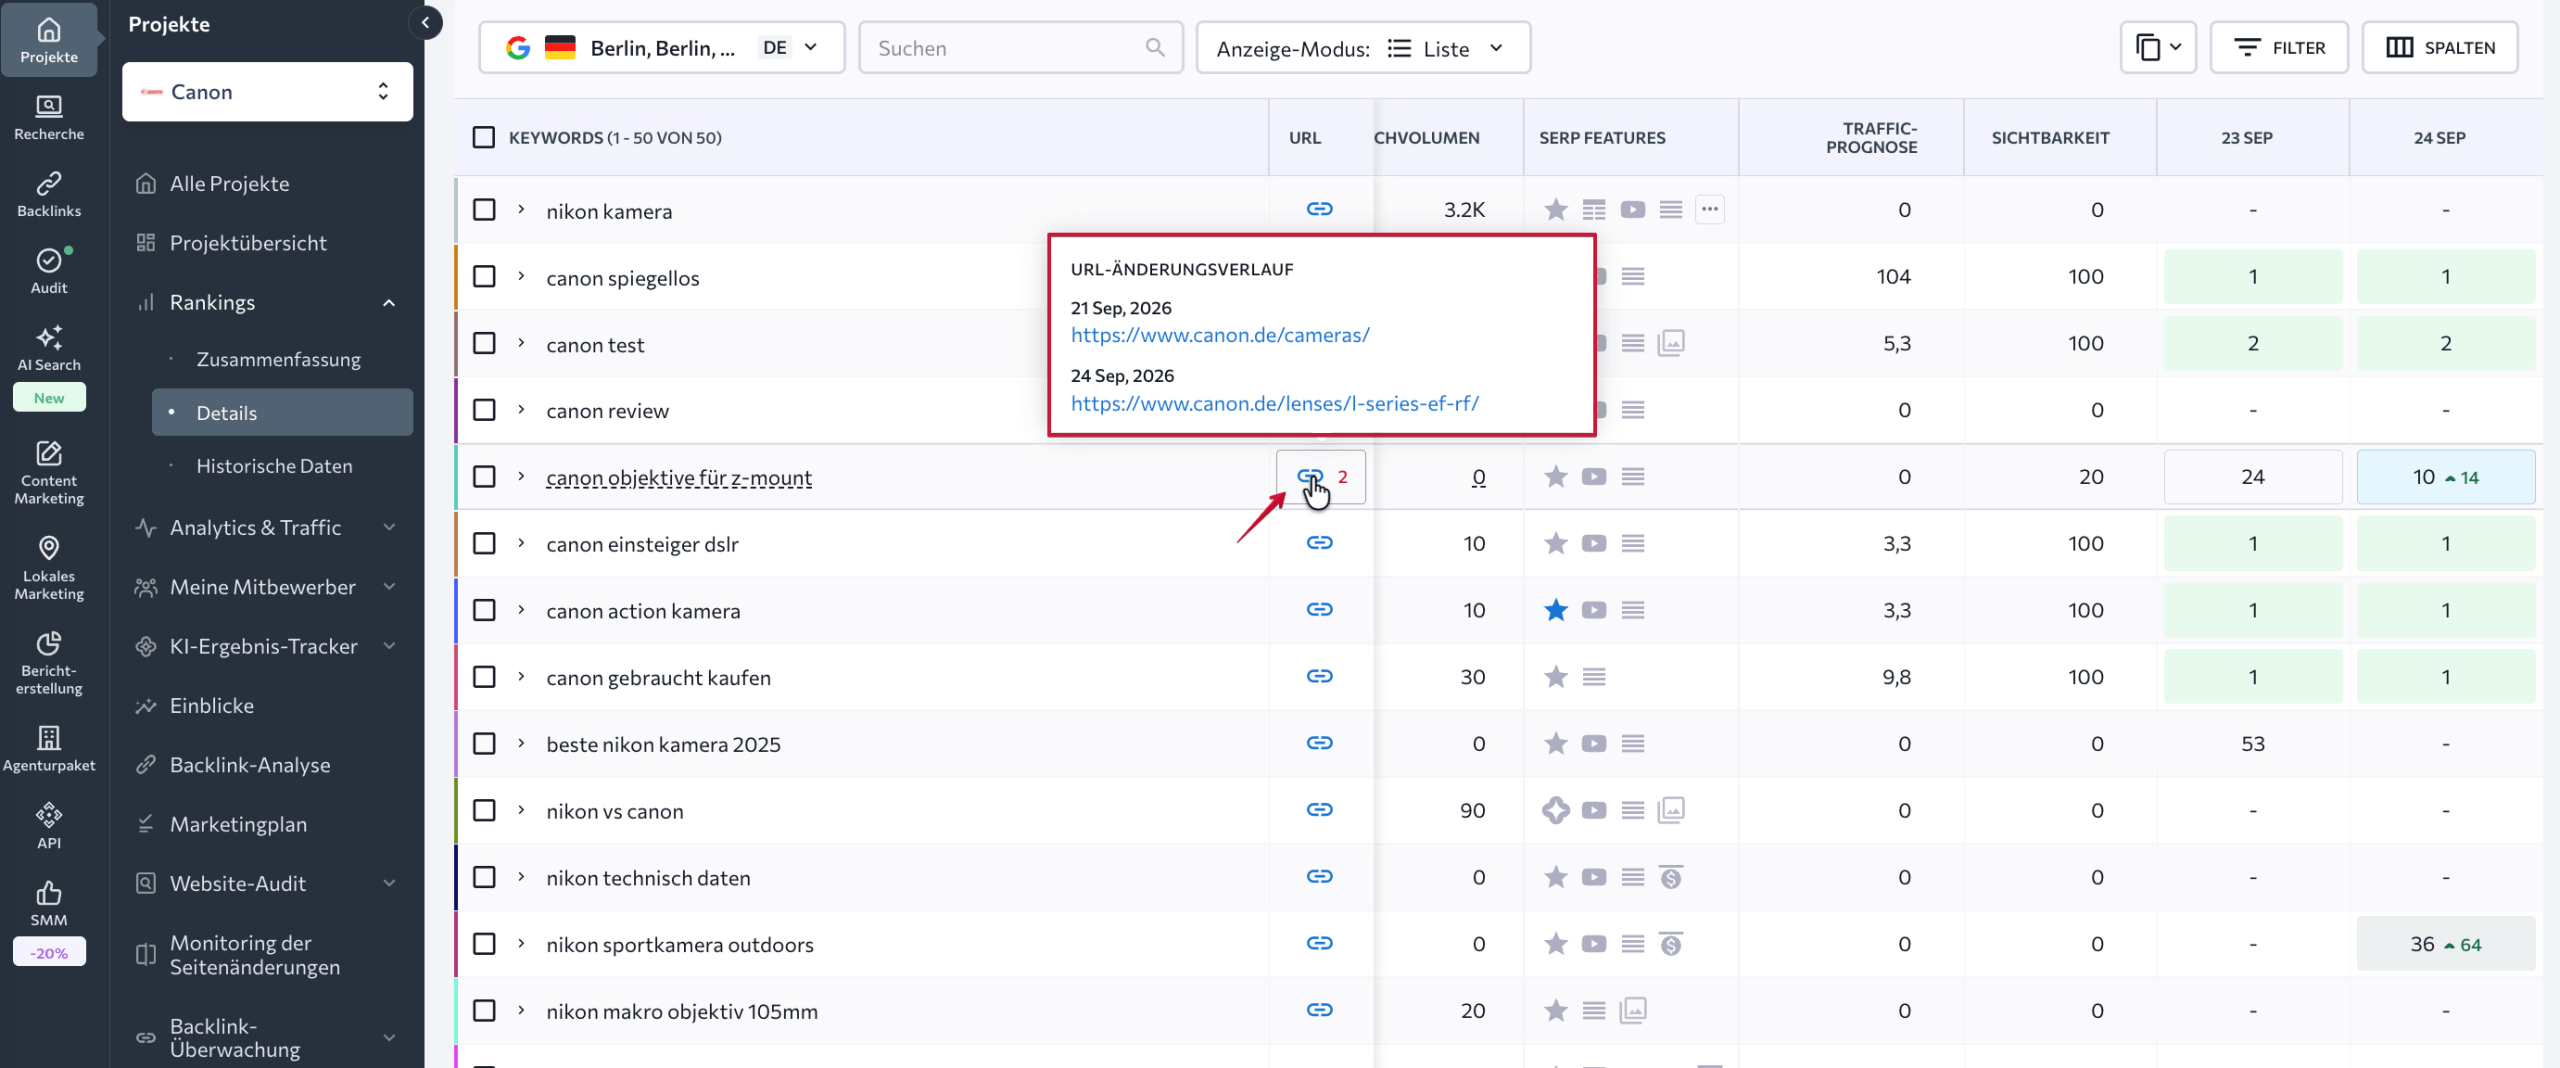Image resolution: width=2560 pixels, height=1068 pixels.
Task: Click the URL link icon for nikon vs canon
Action: (x=1319, y=809)
